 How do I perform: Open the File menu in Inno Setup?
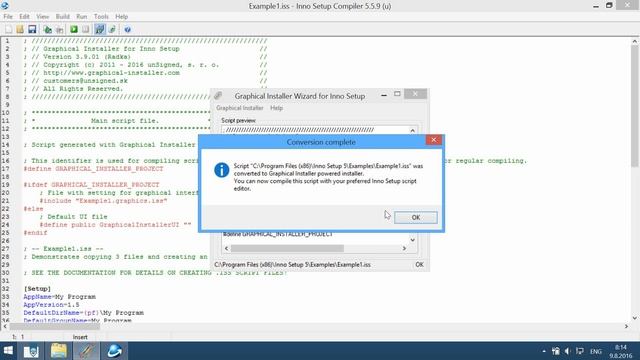pos(8,17)
